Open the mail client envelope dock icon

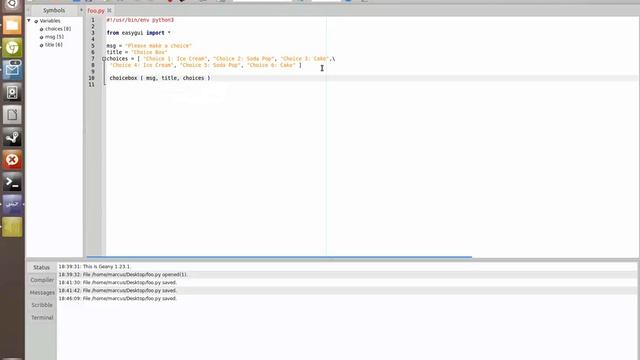(12, 70)
